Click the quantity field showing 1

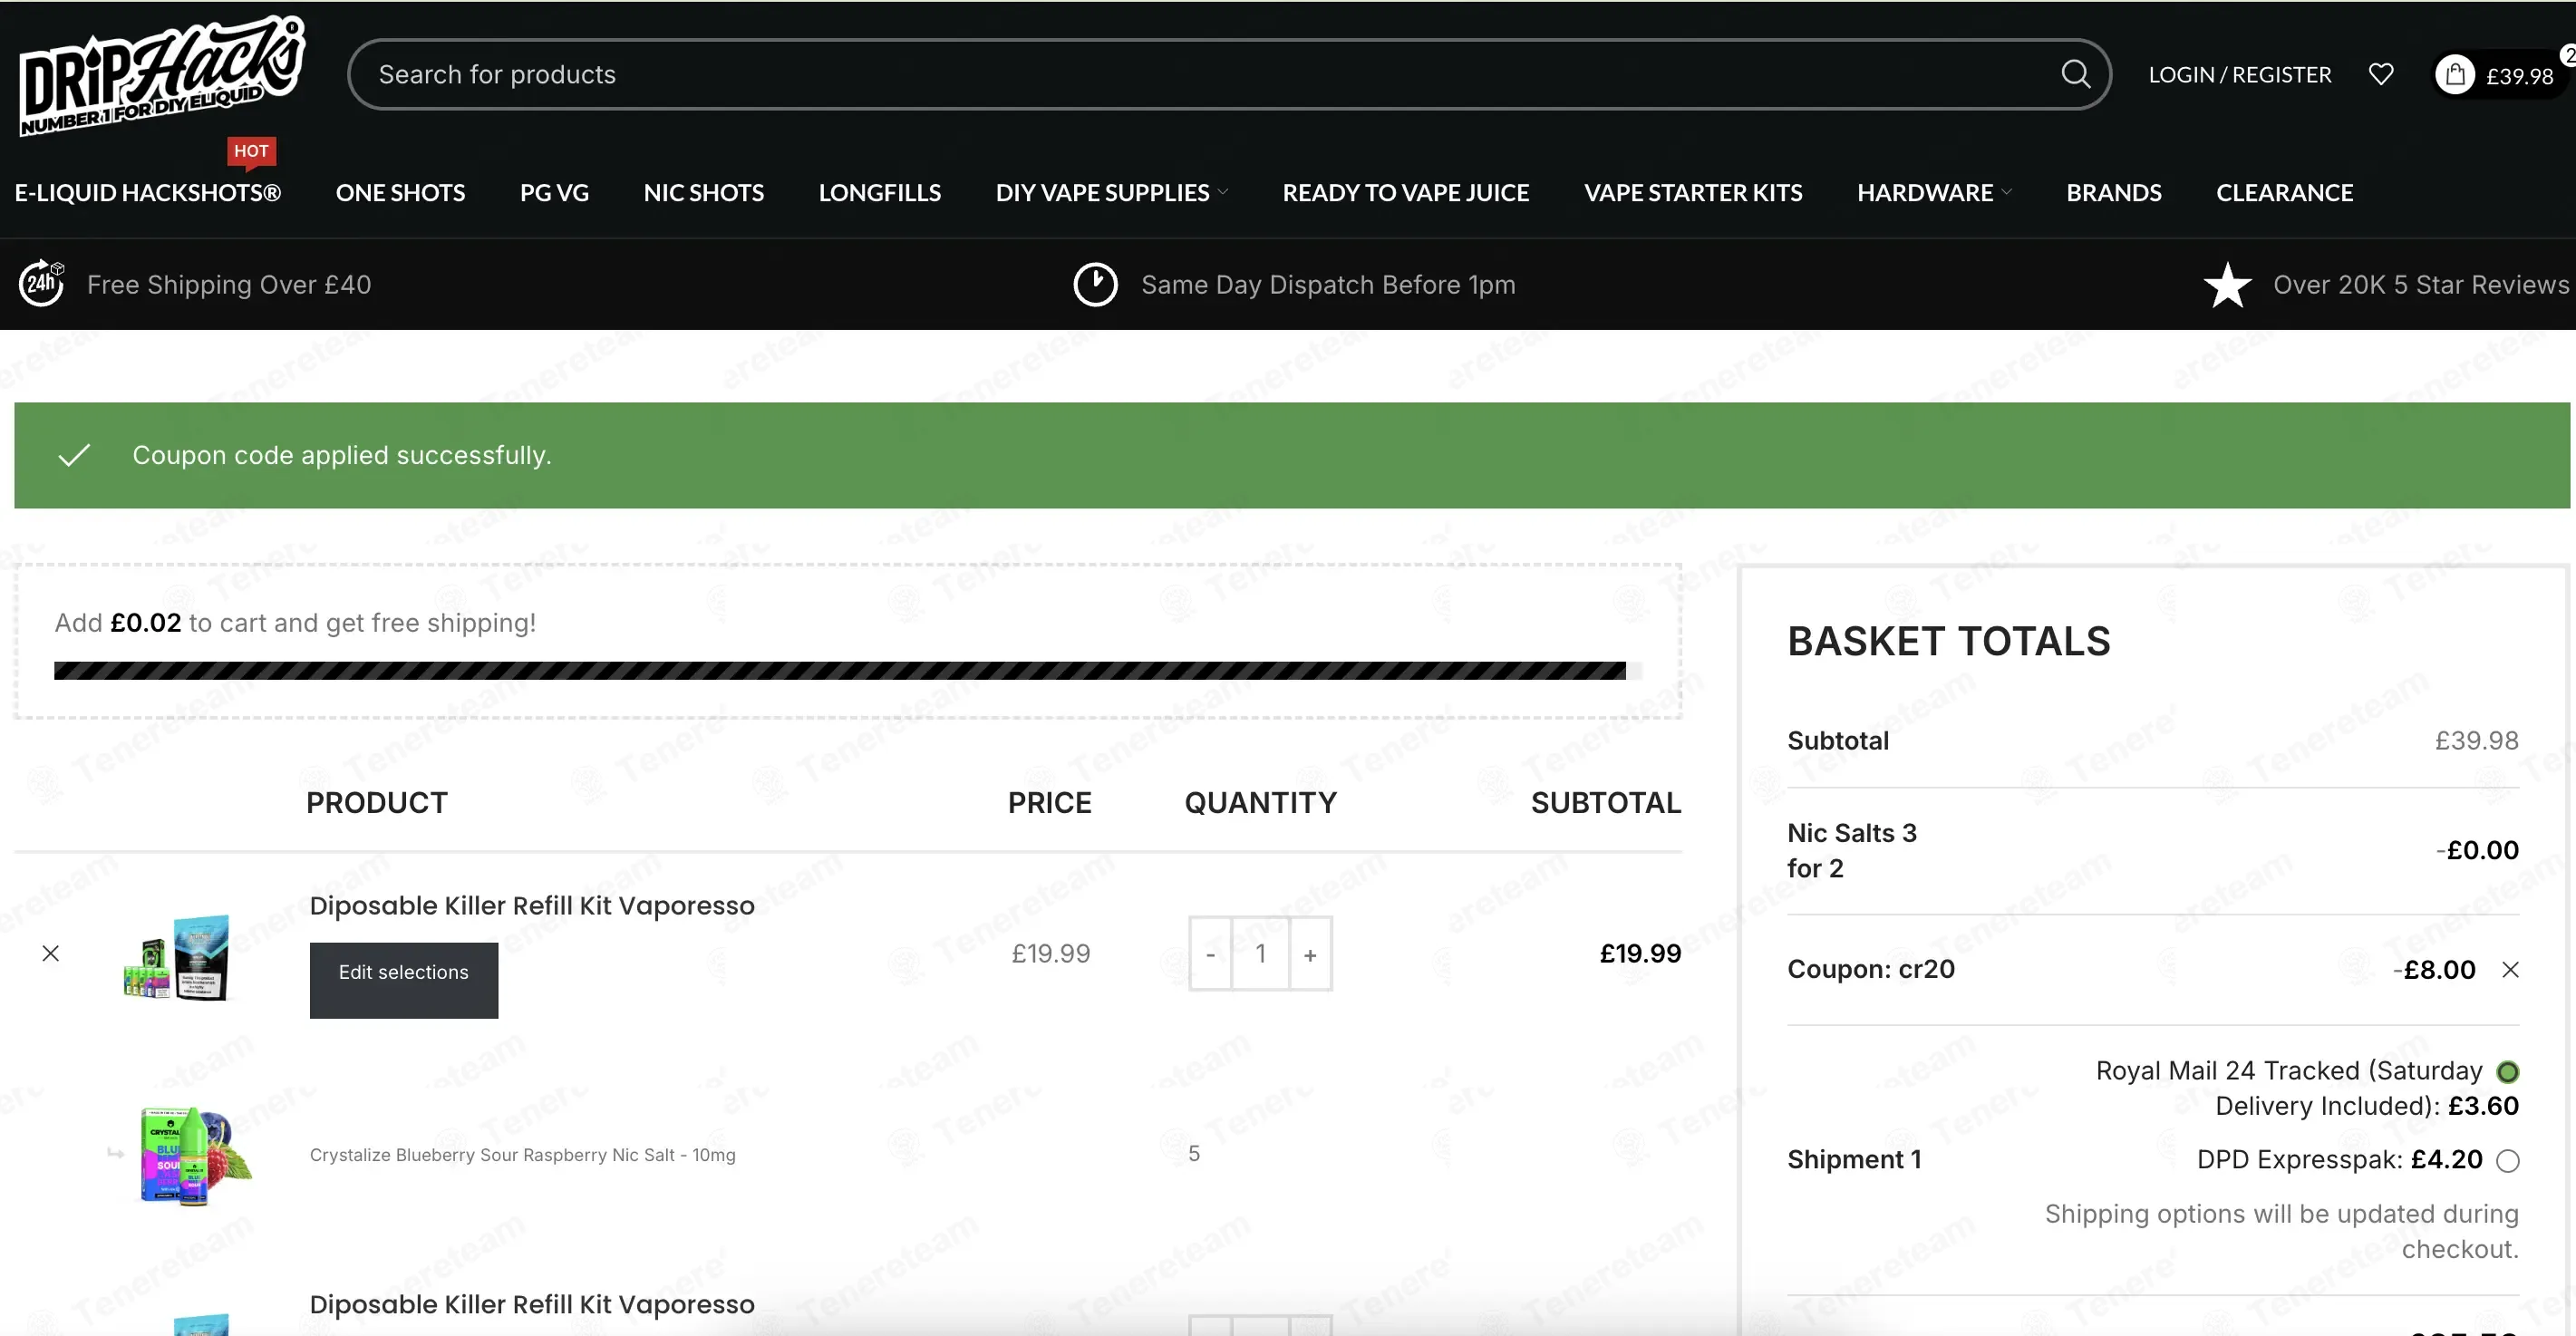point(1260,954)
